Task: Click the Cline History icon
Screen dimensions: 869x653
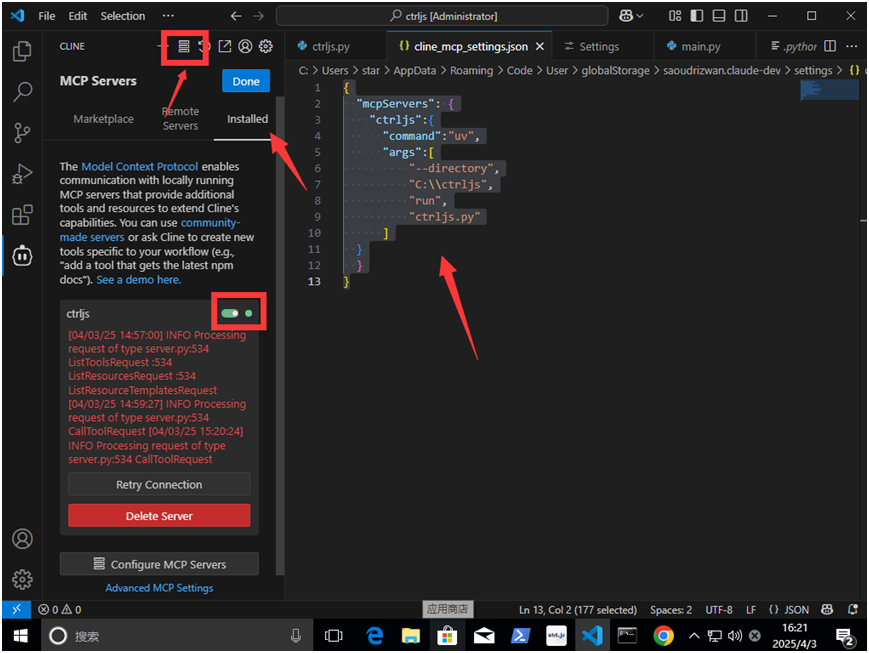Action: (205, 46)
